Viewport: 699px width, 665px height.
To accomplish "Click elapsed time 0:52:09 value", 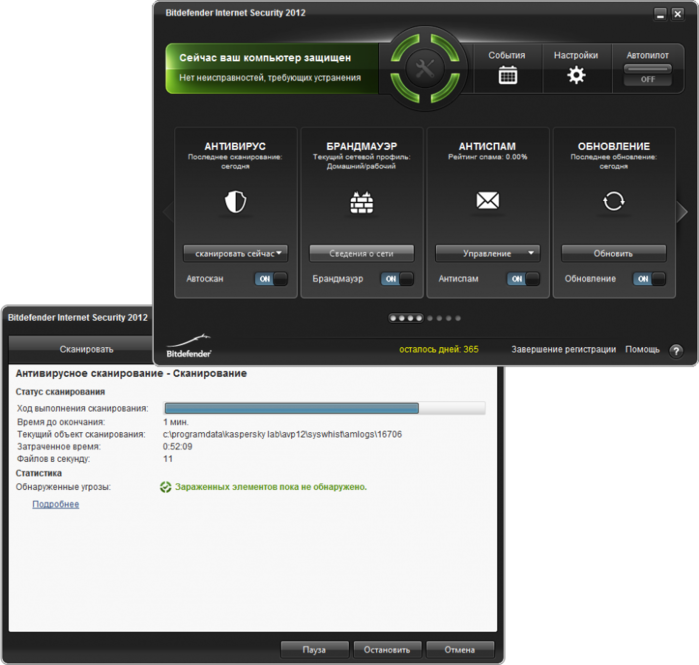I will coord(177,447).
